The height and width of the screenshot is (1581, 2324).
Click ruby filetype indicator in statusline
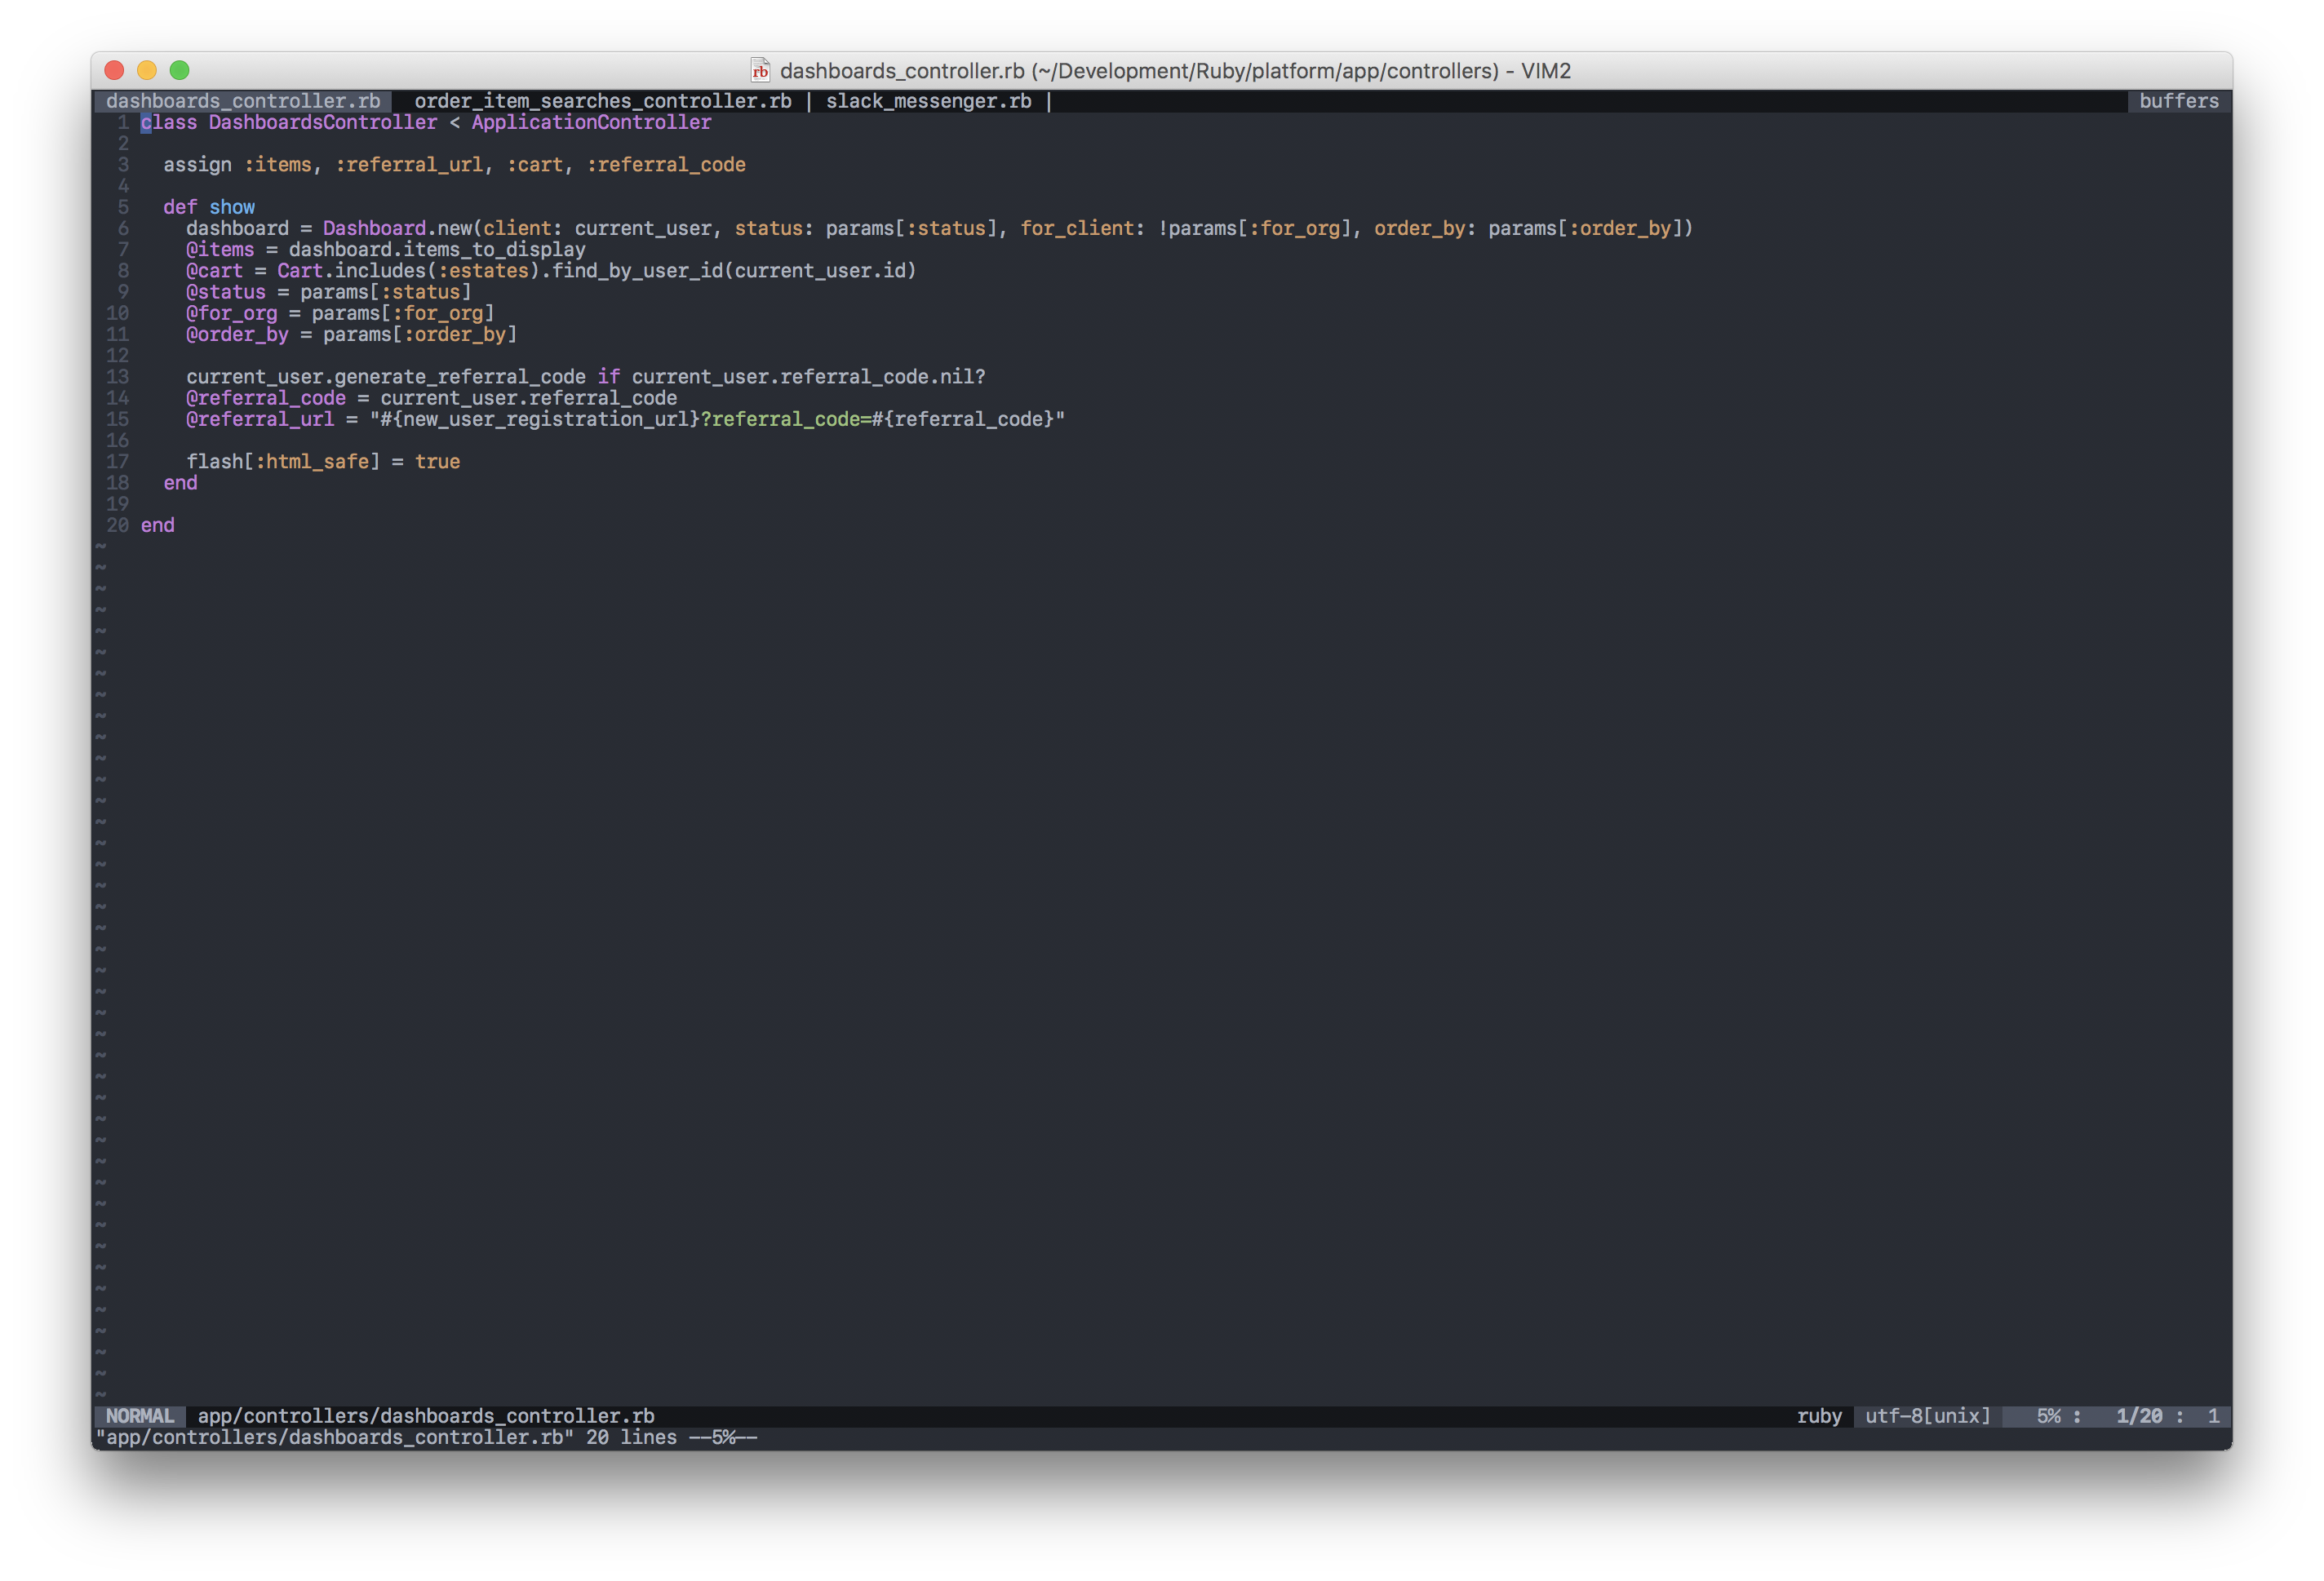pos(1818,1416)
